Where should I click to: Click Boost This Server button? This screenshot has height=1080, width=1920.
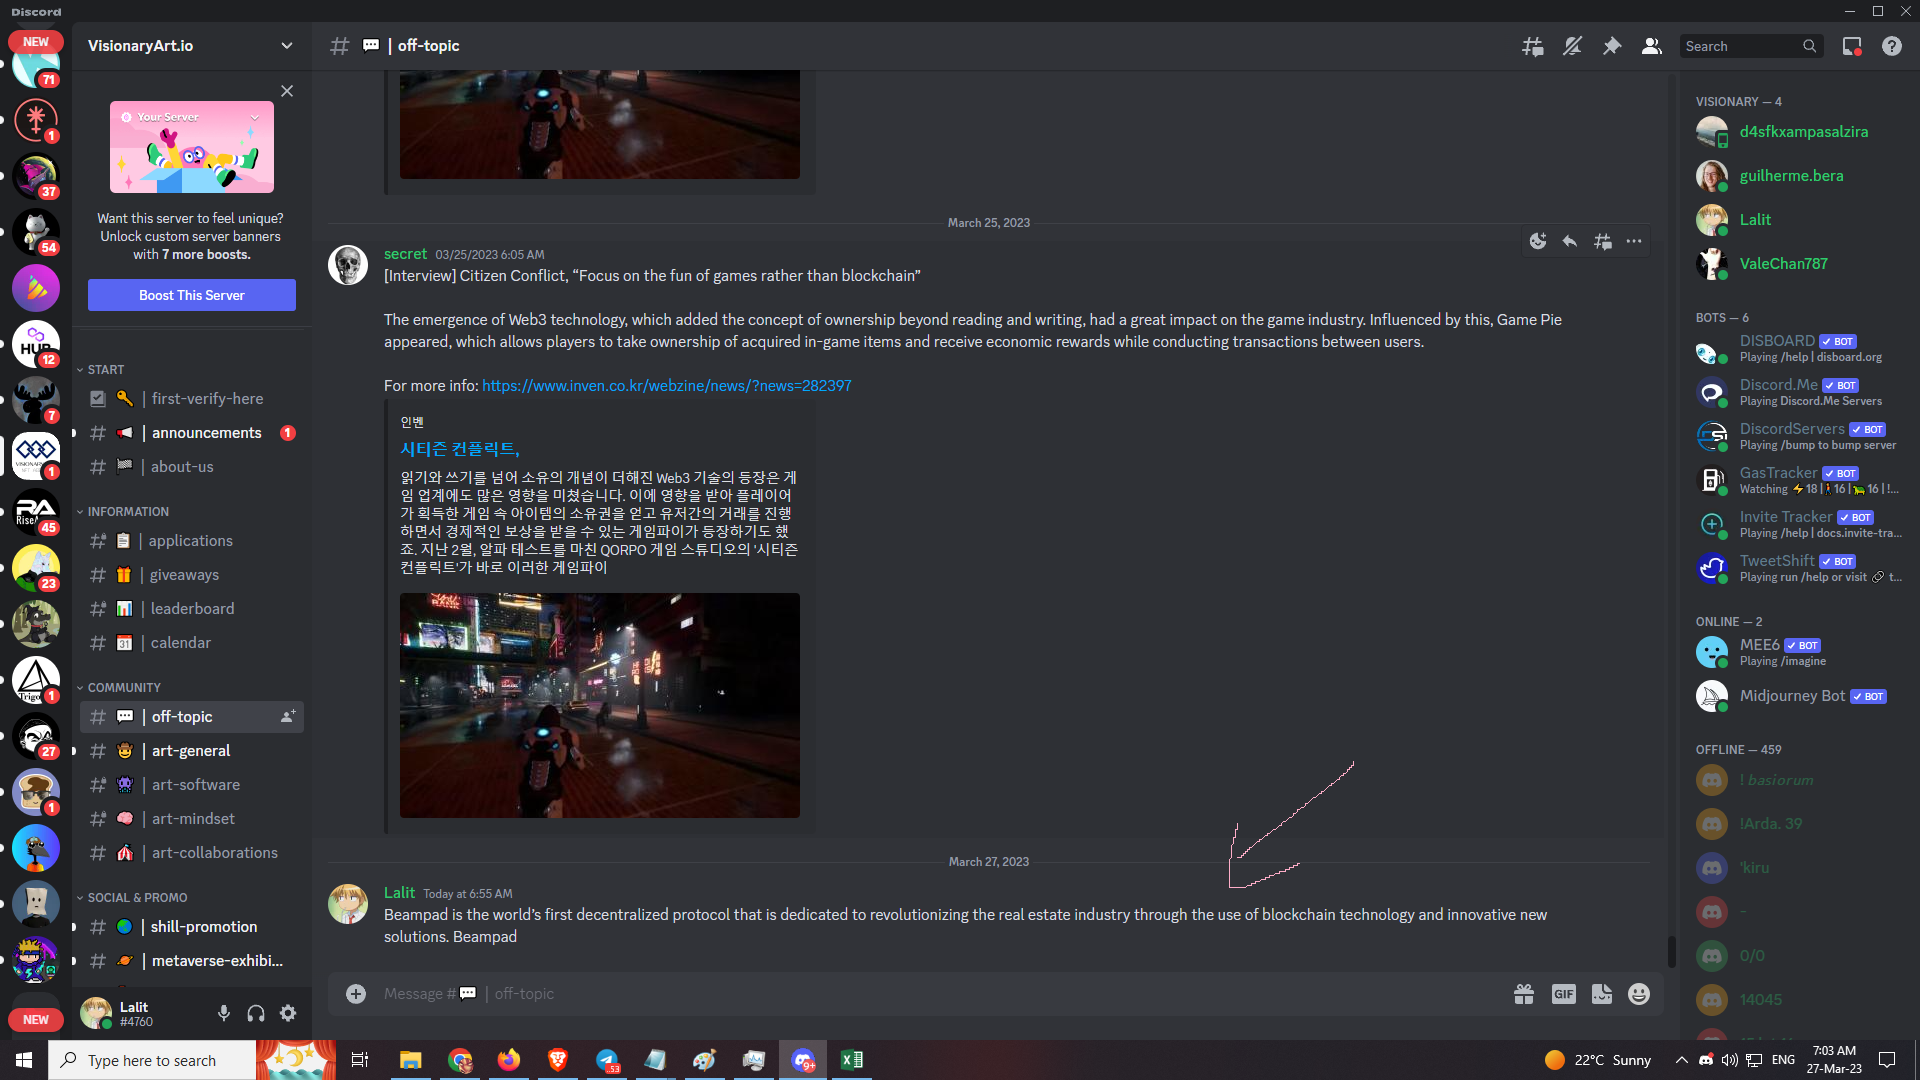[192, 295]
